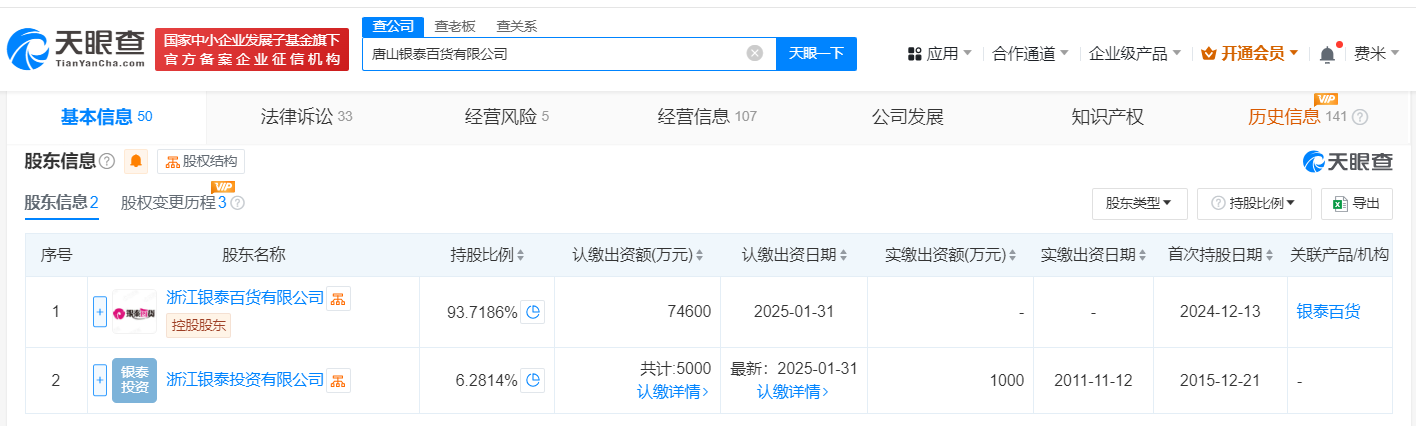Open help icon next to 股东信息 heading
This screenshot has width=1416, height=426.
pos(107,161)
